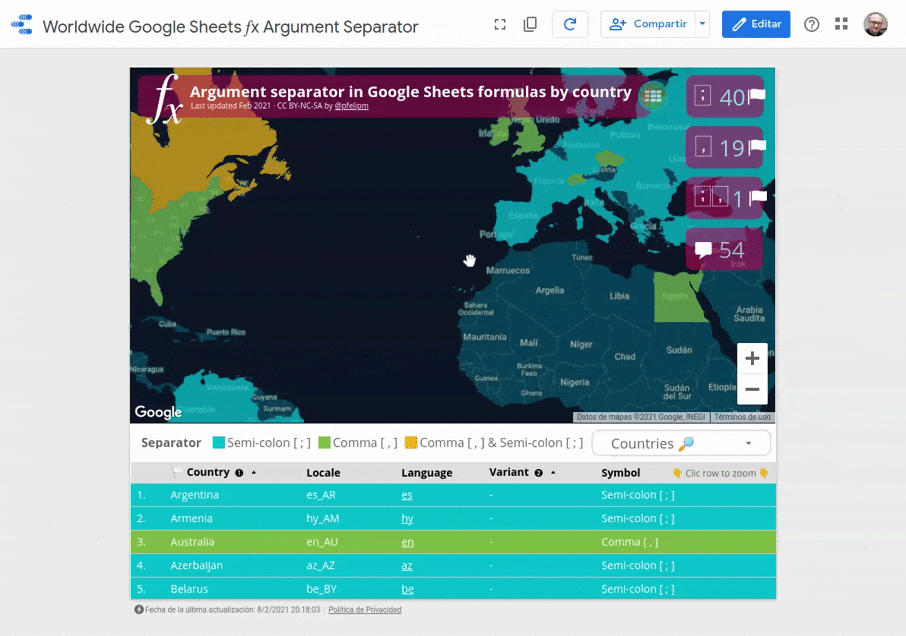The image size is (906, 636).
Task: Click the Egypt country on map
Action: (x=677, y=296)
